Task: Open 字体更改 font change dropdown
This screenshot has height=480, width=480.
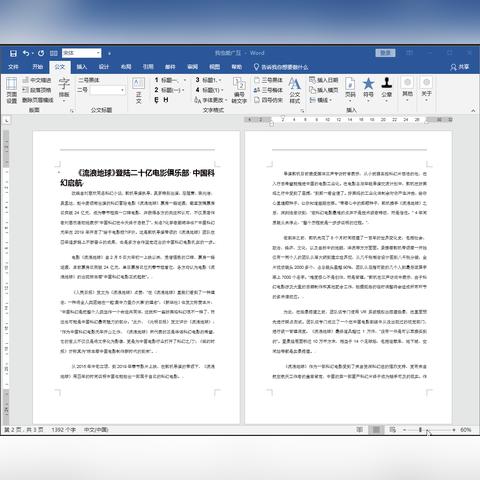Action: coord(211,100)
